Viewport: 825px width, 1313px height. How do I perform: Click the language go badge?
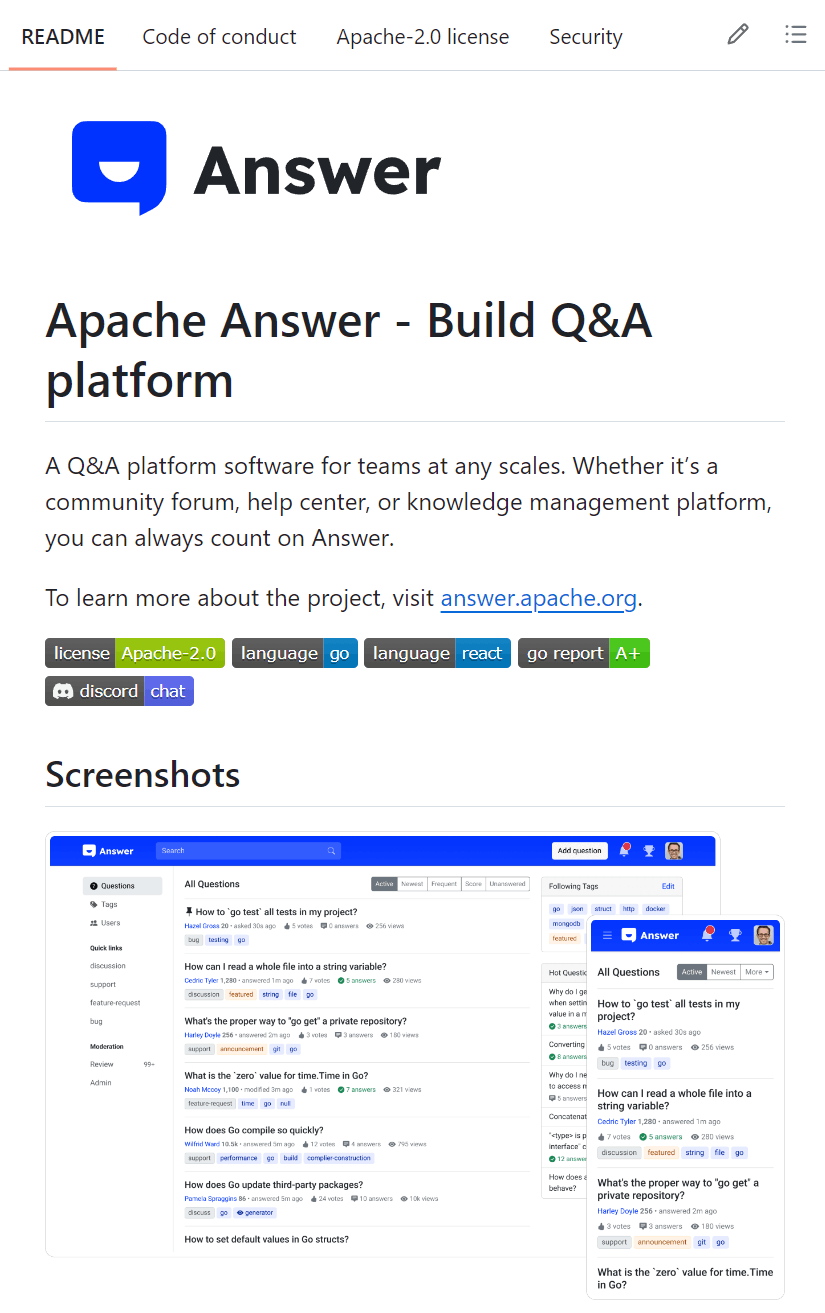click(x=295, y=653)
